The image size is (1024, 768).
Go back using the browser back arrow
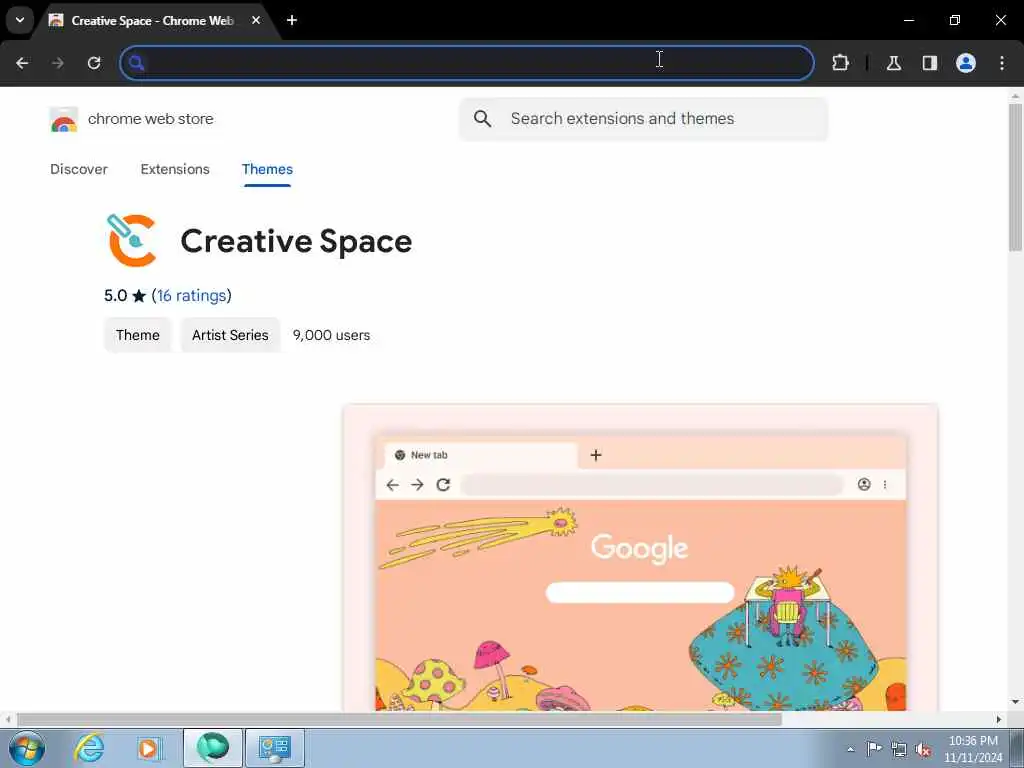click(22, 63)
